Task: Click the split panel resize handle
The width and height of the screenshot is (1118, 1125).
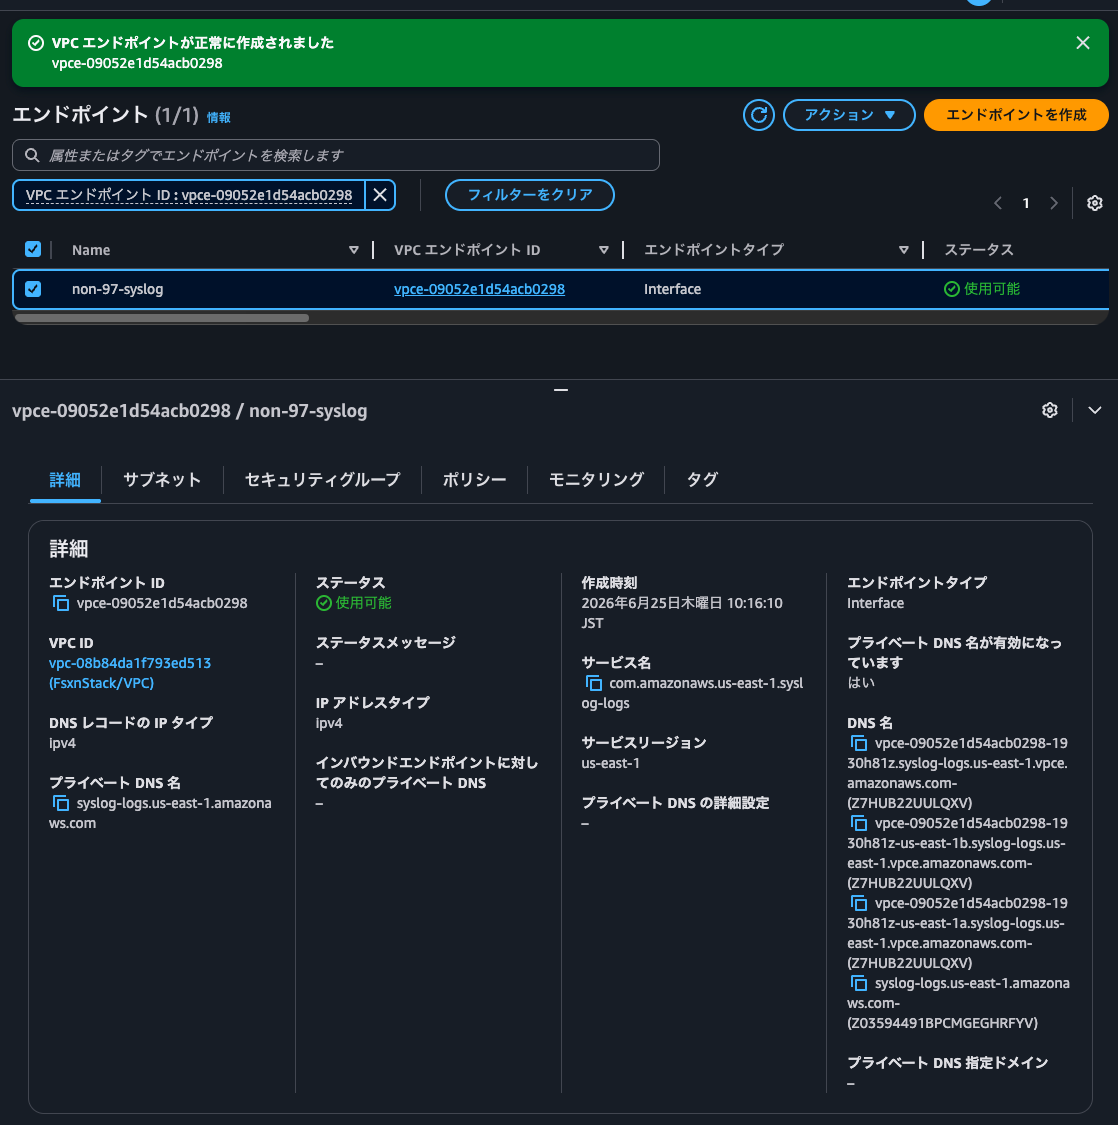Action: tap(561, 390)
